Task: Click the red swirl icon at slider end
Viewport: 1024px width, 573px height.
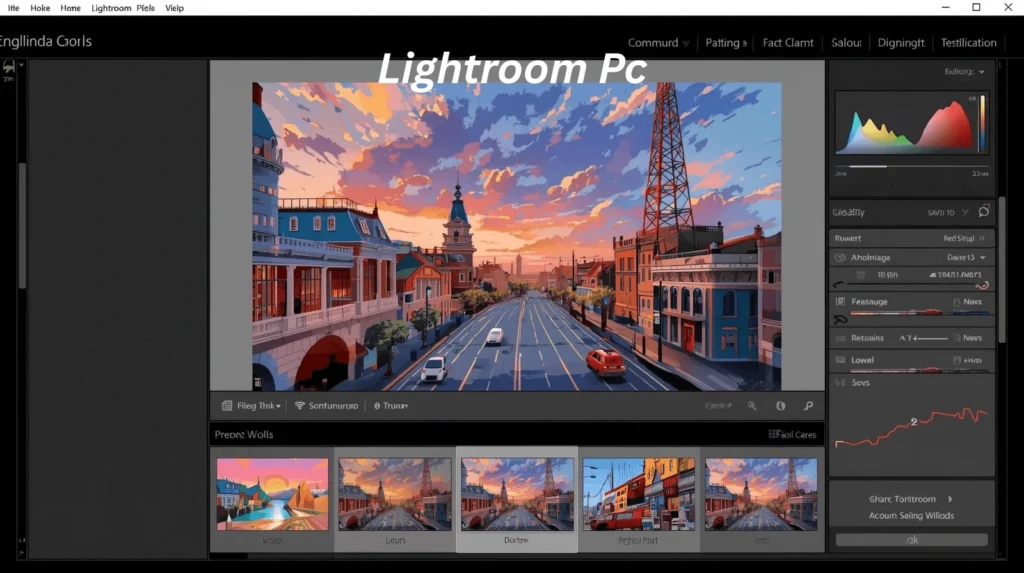Action: click(982, 285)
